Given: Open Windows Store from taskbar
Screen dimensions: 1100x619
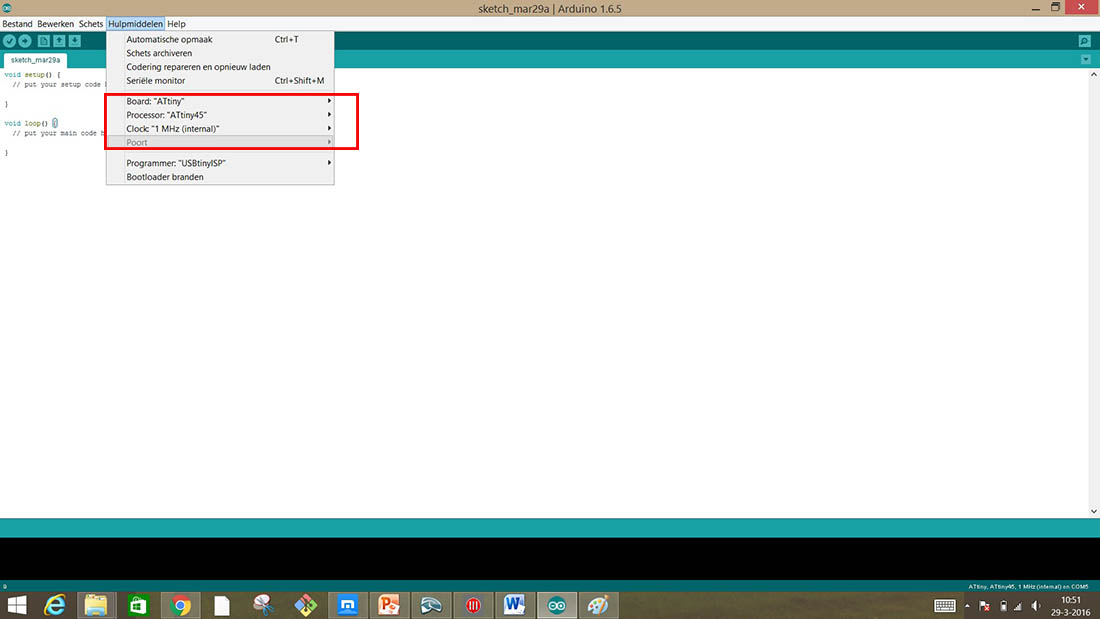Looking at the screenshot, I should (138, 605).
